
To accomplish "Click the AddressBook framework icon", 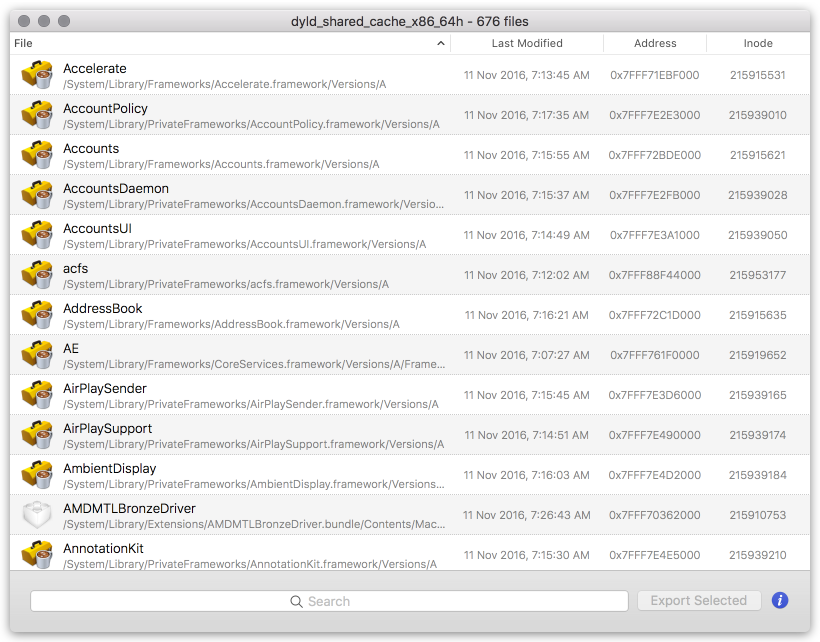I will coord(36,315).
